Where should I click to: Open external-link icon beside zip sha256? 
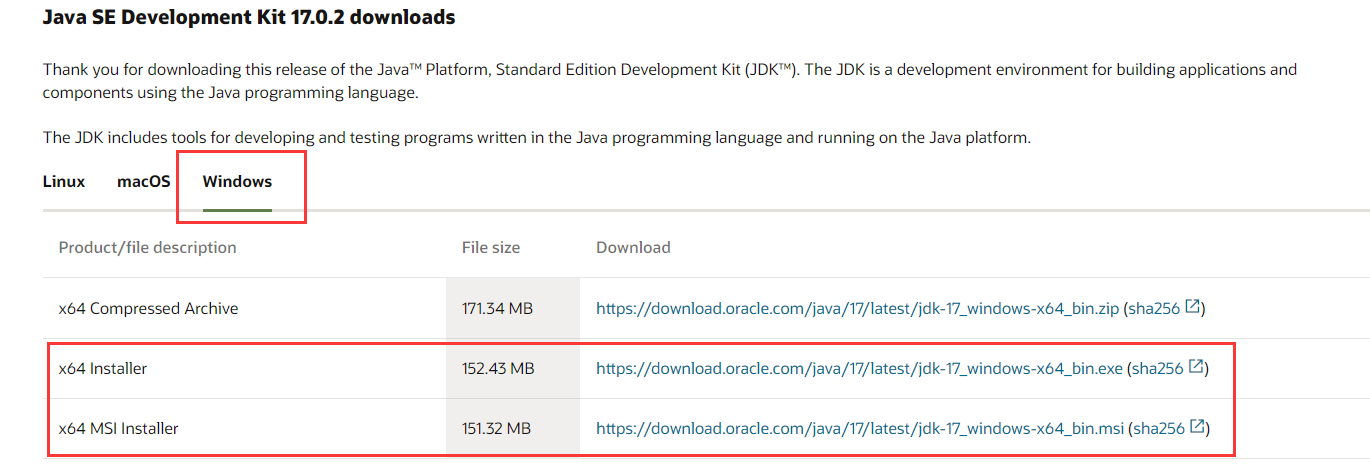1192,308
